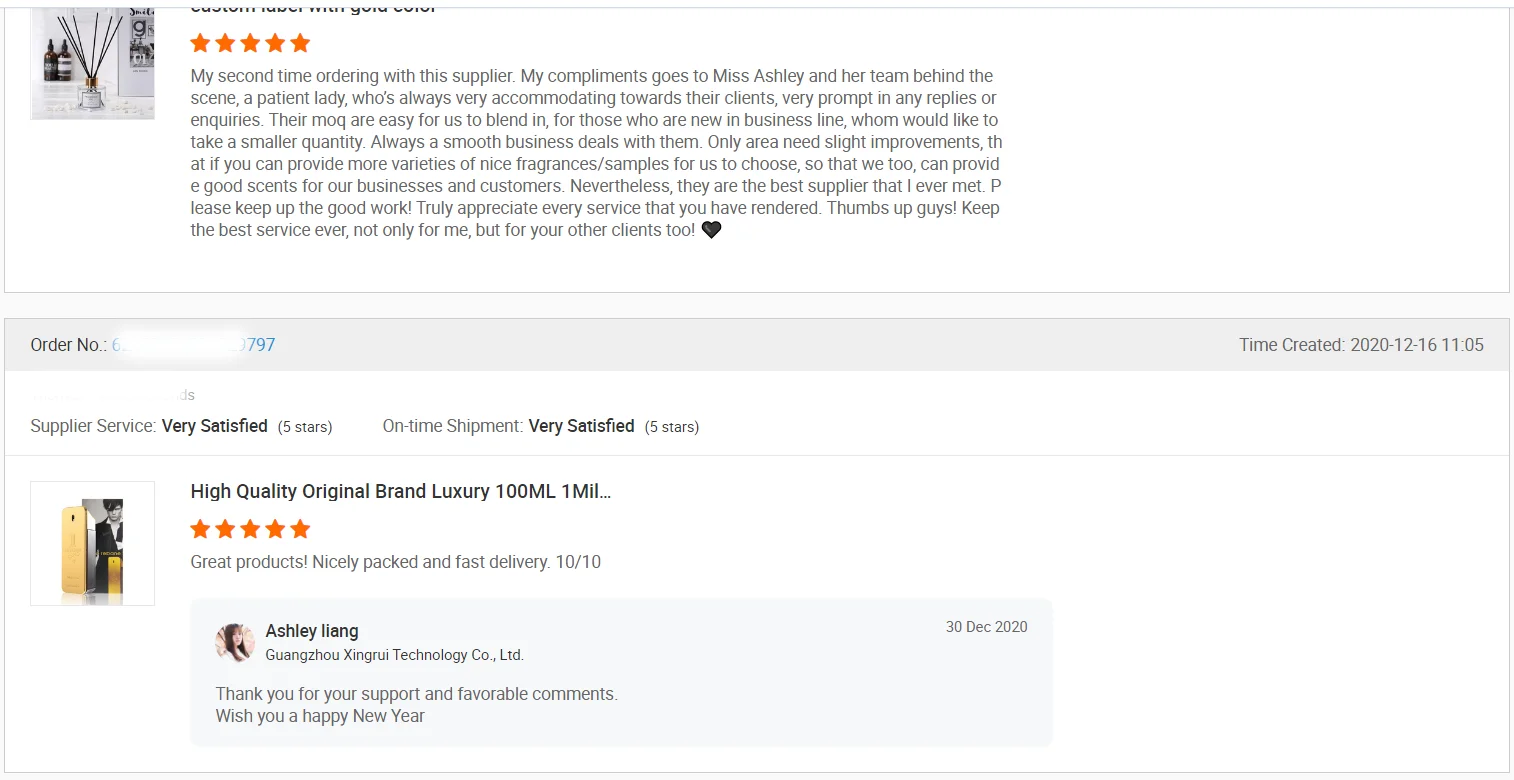Click the On-time Shipment Very Satisfied rating
The width and height of the screenshot is (1514, 780).
tap(581, 426)
